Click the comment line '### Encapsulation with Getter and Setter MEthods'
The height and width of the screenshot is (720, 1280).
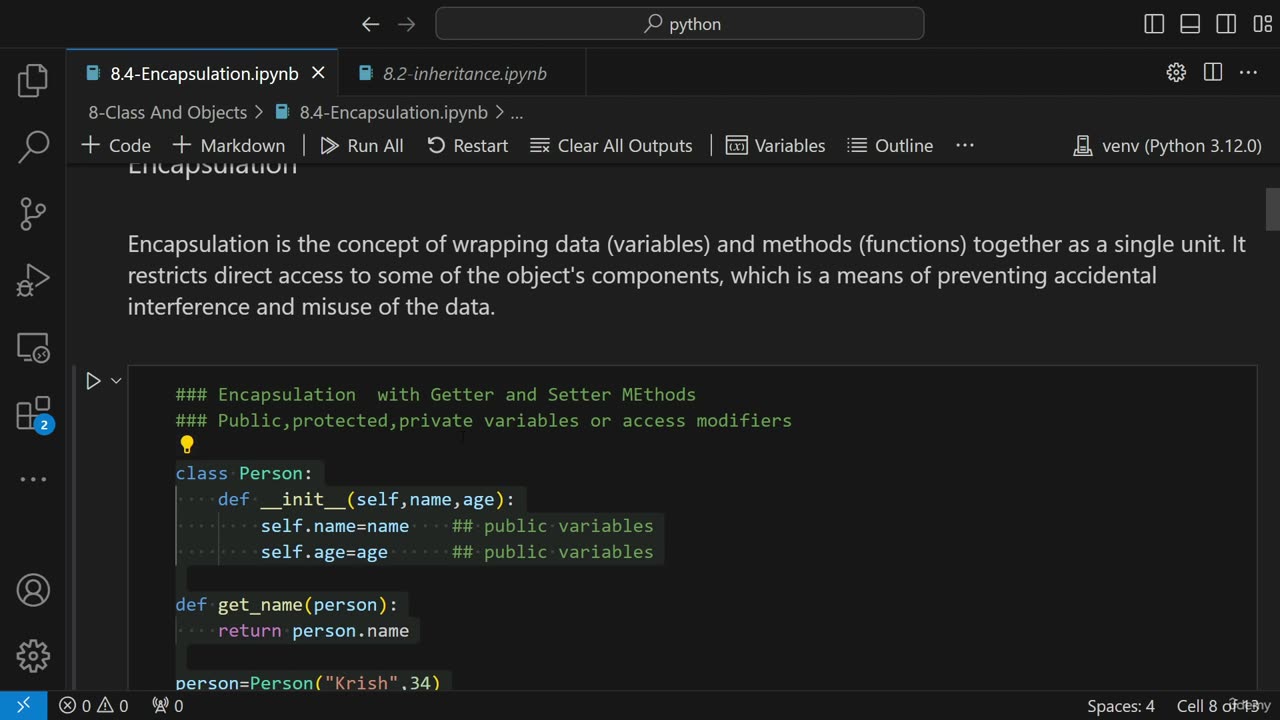(435, 395)
